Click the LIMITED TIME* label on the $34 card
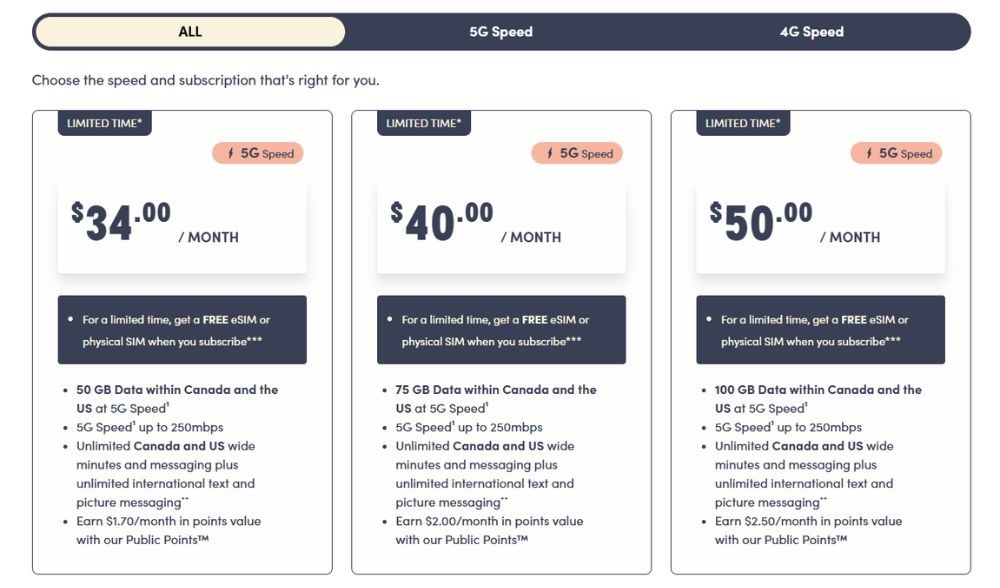 105,123
